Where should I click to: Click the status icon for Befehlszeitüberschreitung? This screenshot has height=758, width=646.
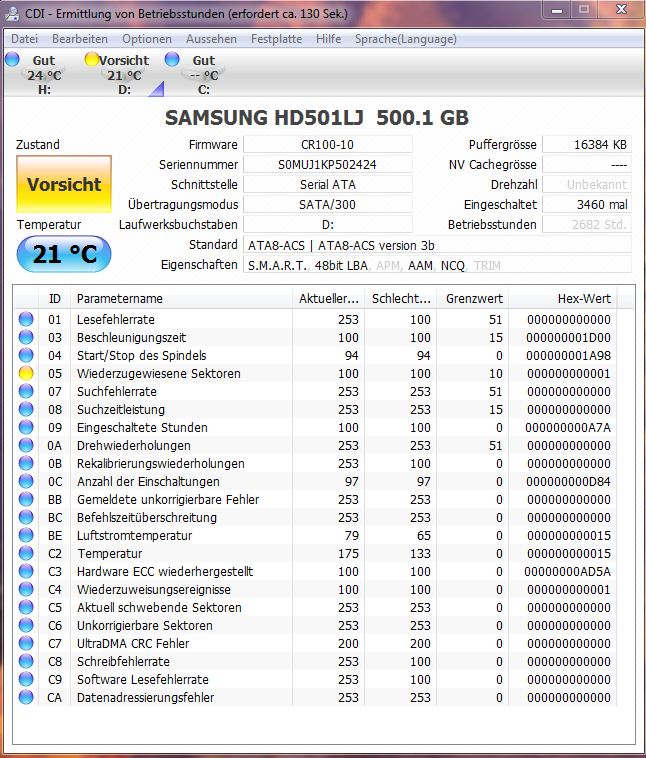(26, 517)
